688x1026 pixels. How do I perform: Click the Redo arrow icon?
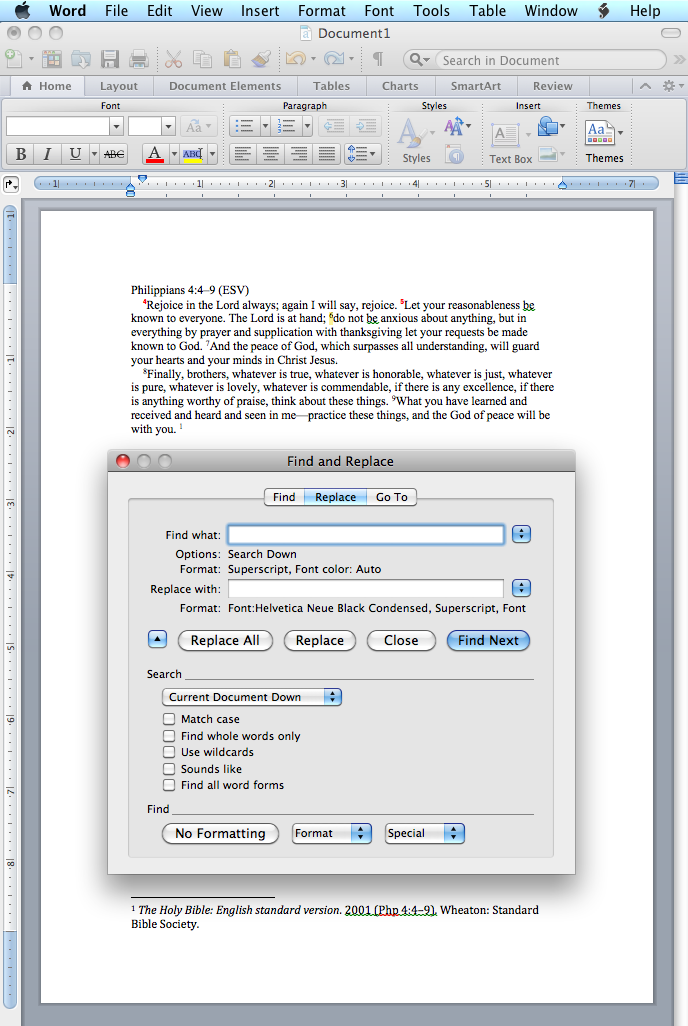click(x=334, y=60)
